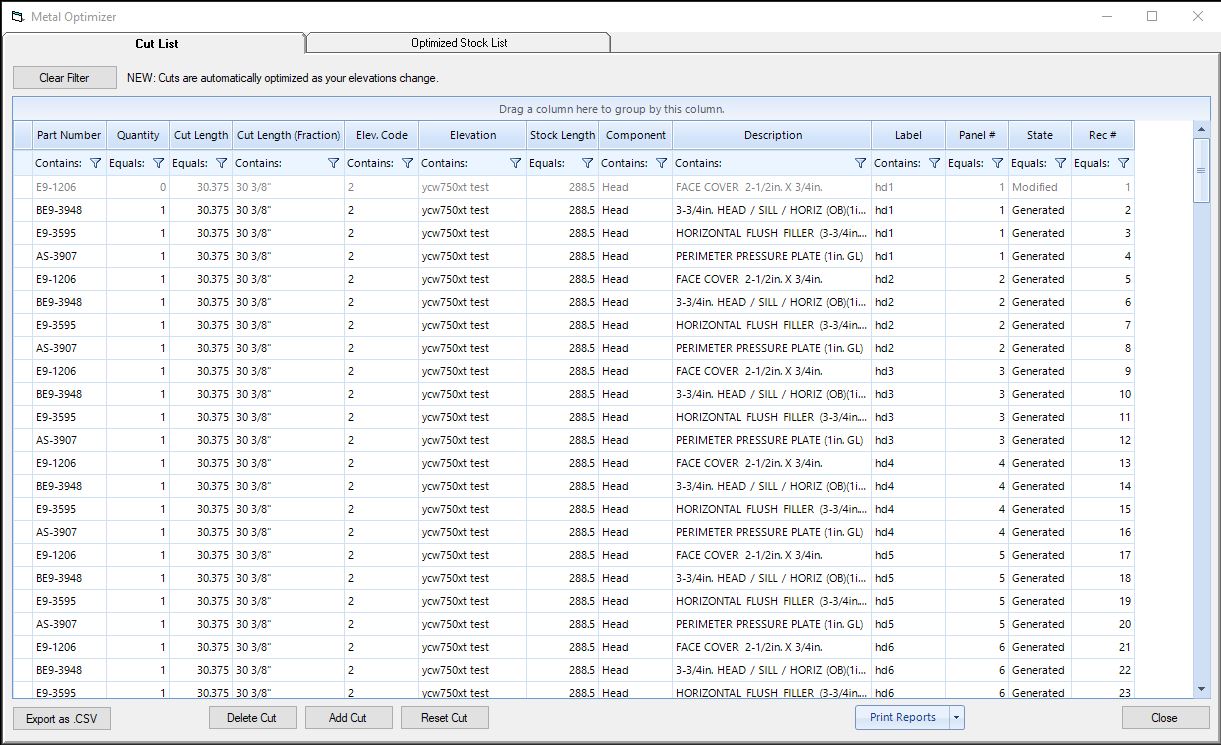Open the filter icon for Elevation column
The image size is (1221, 745).
(x=515, y=163)
